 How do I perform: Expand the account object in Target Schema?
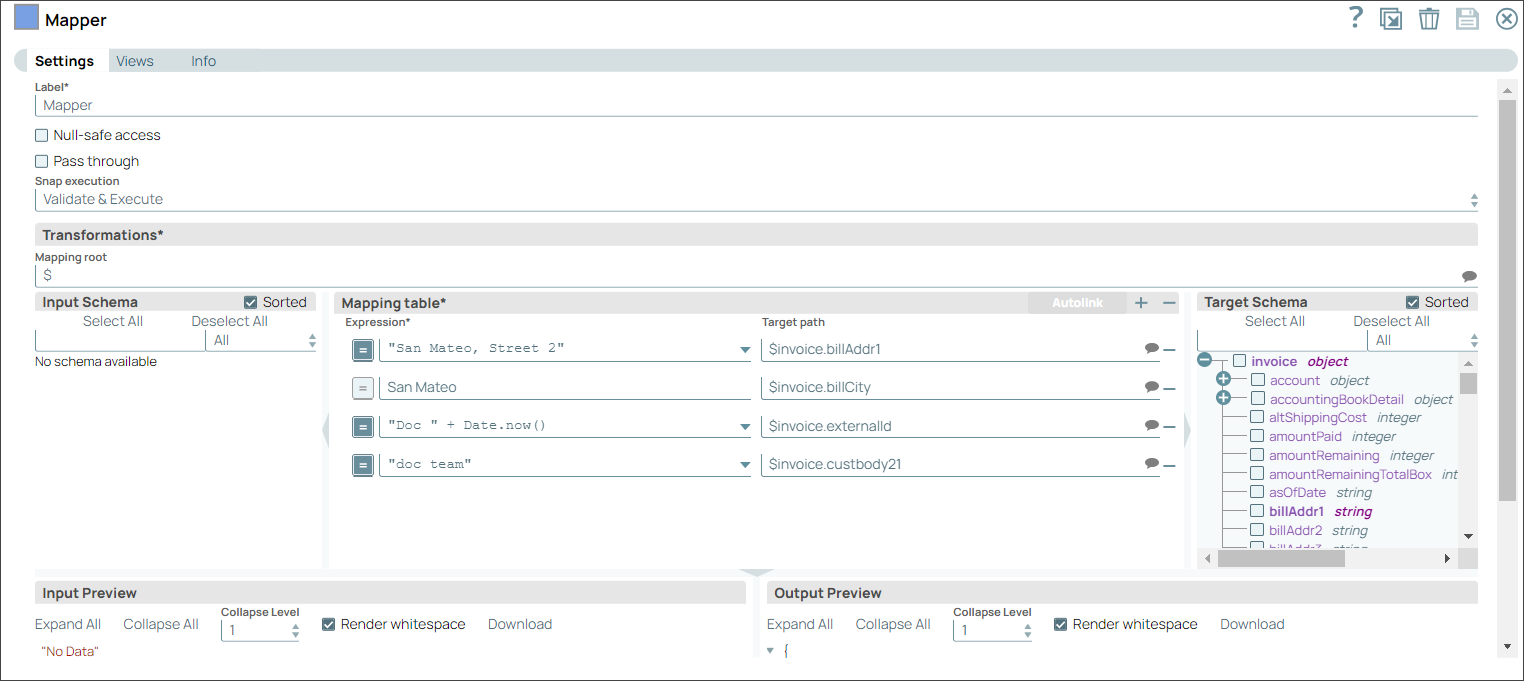[x=1224, y=378]
